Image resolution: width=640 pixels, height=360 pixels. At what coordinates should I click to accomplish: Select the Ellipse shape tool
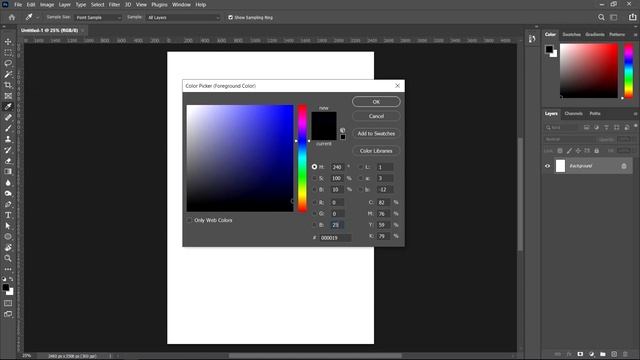[8, 236]
